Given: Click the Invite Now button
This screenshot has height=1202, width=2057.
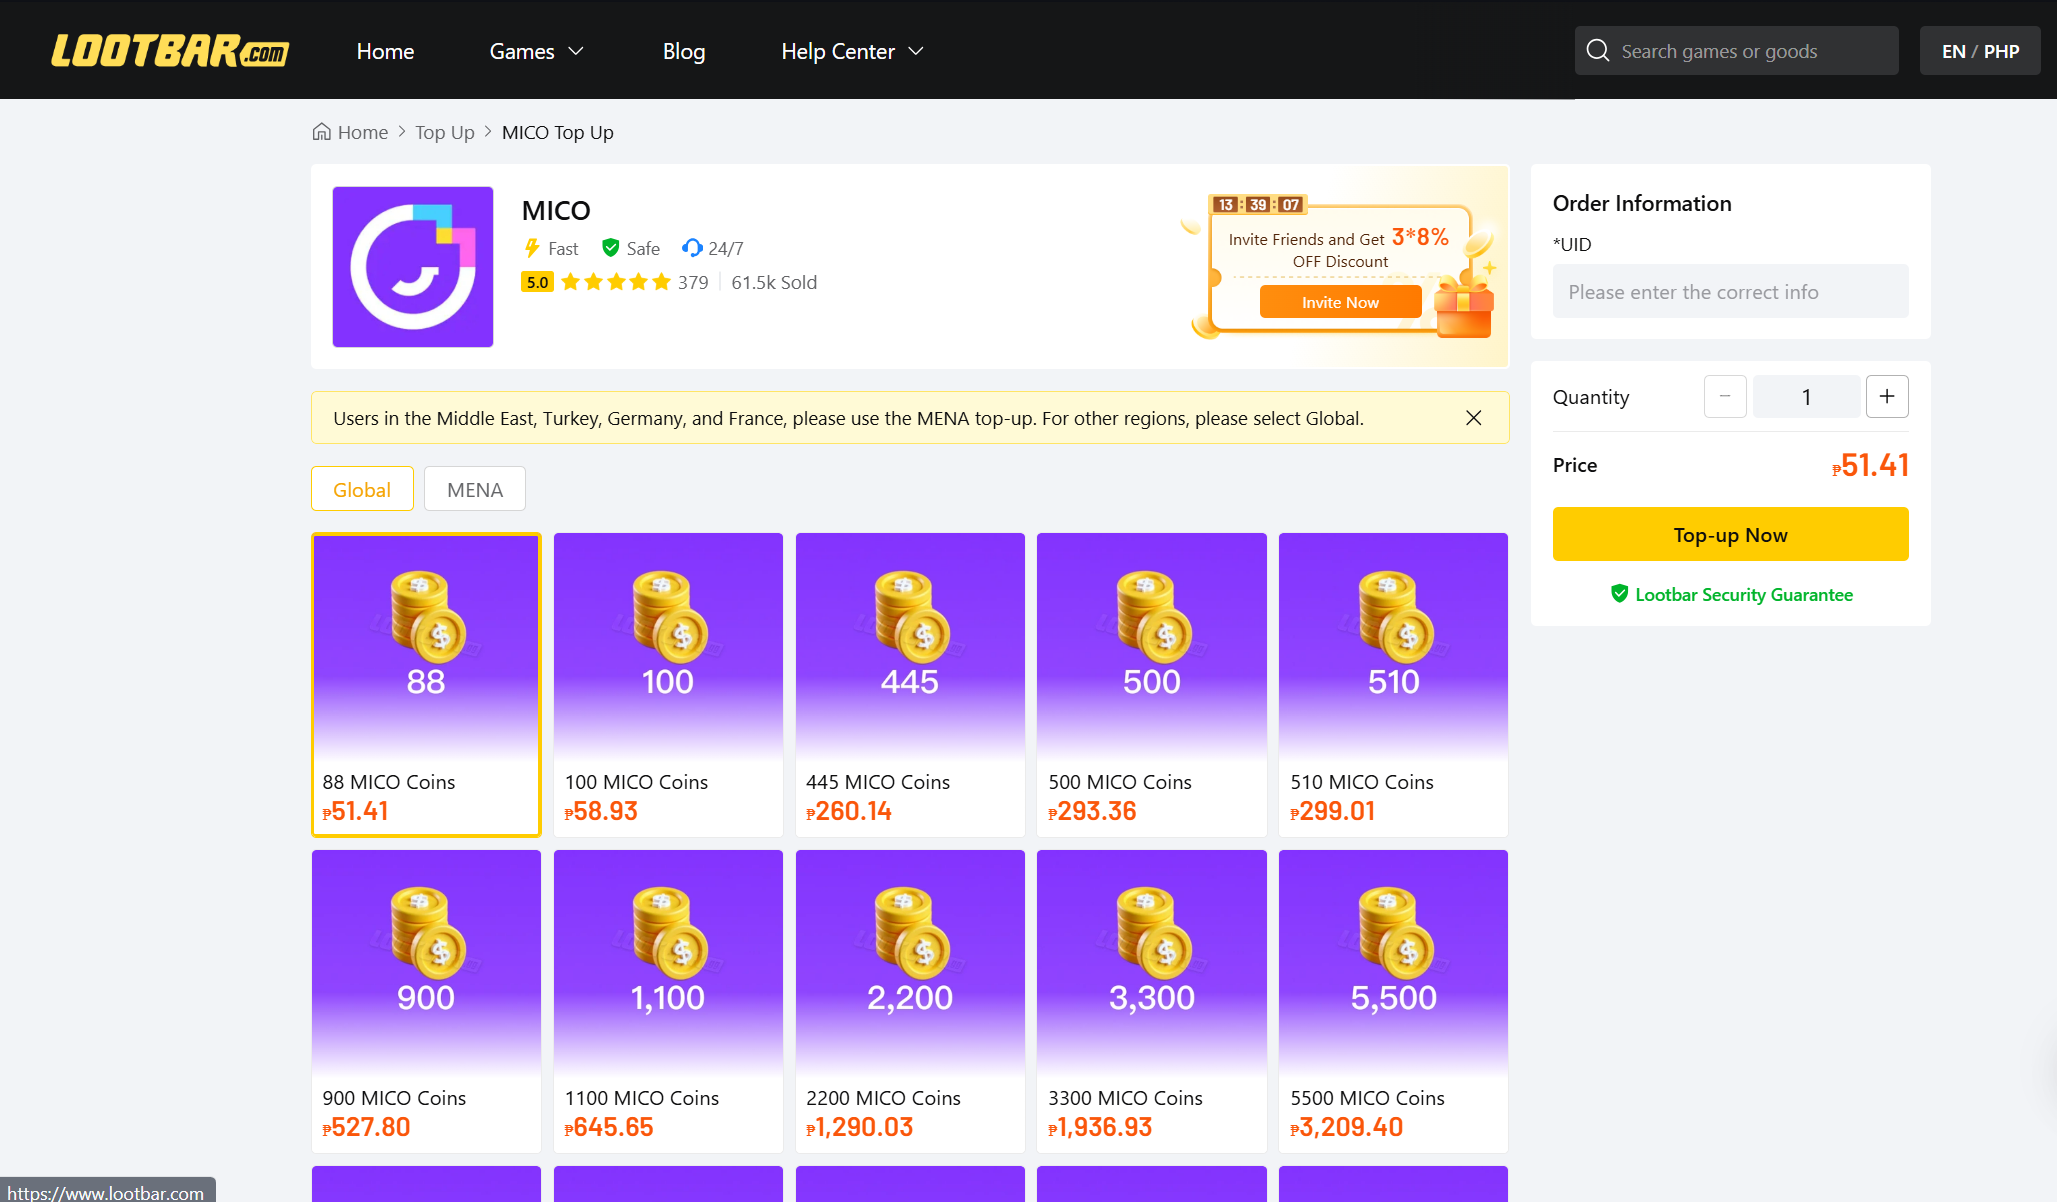Looking at the screenshot, I should point(1340,302).
